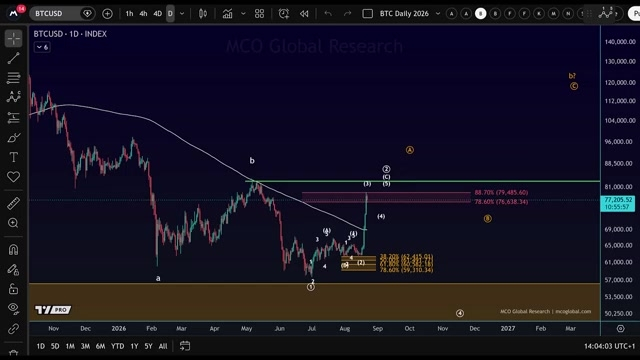The height and width of the screenshot is (360, 640).
Task: Open the indicators dialog
Action: [228, 14]
